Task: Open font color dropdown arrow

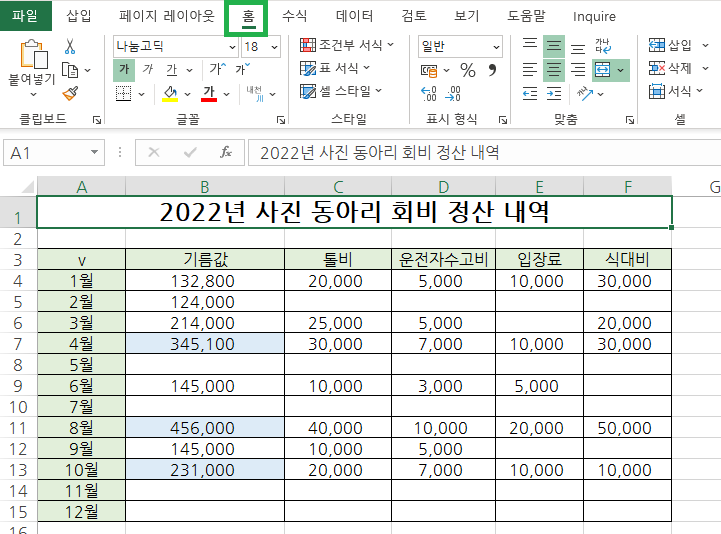Action: [227, 94]
